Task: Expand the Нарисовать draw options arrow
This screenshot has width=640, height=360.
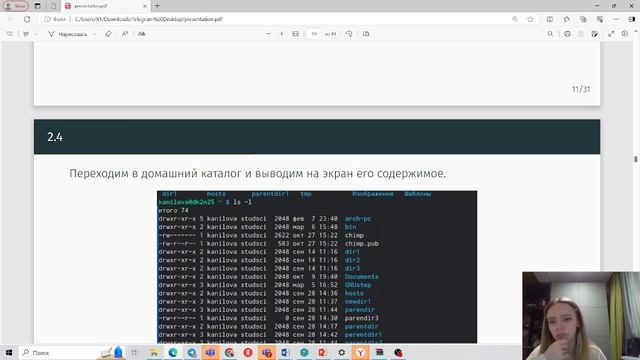Action: (x=95, y=34)
